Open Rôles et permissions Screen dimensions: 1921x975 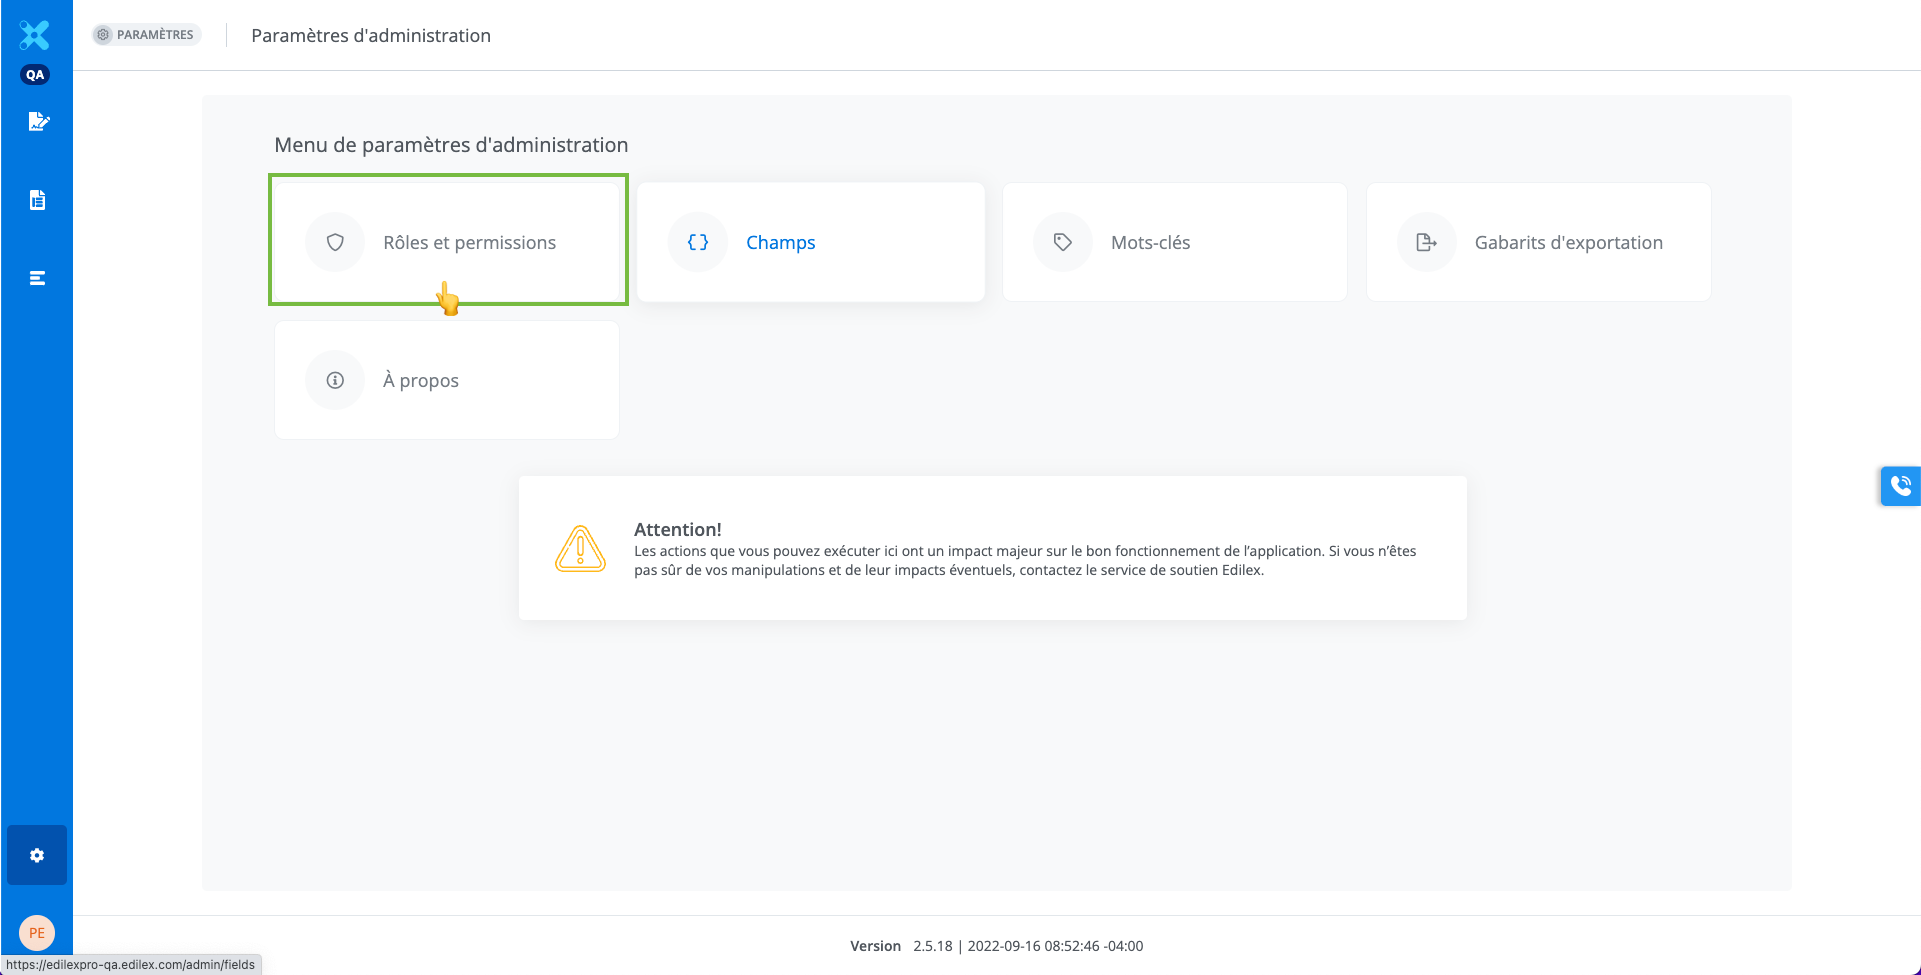click(469, 243)
